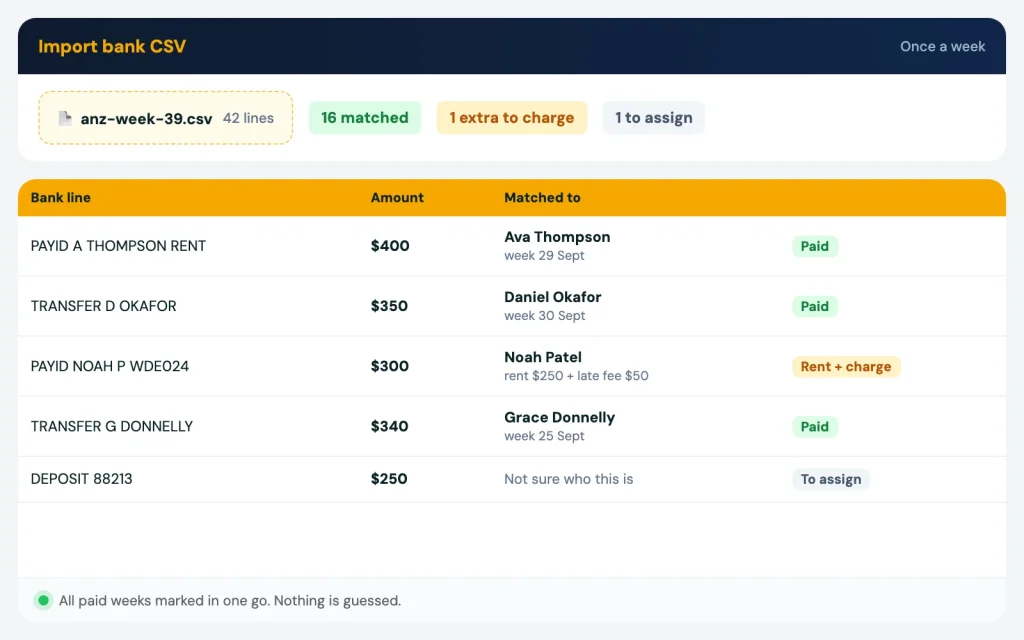The image size is (1024, 640).
Task: Click the $400 amount cell
Action: [390, 246]
